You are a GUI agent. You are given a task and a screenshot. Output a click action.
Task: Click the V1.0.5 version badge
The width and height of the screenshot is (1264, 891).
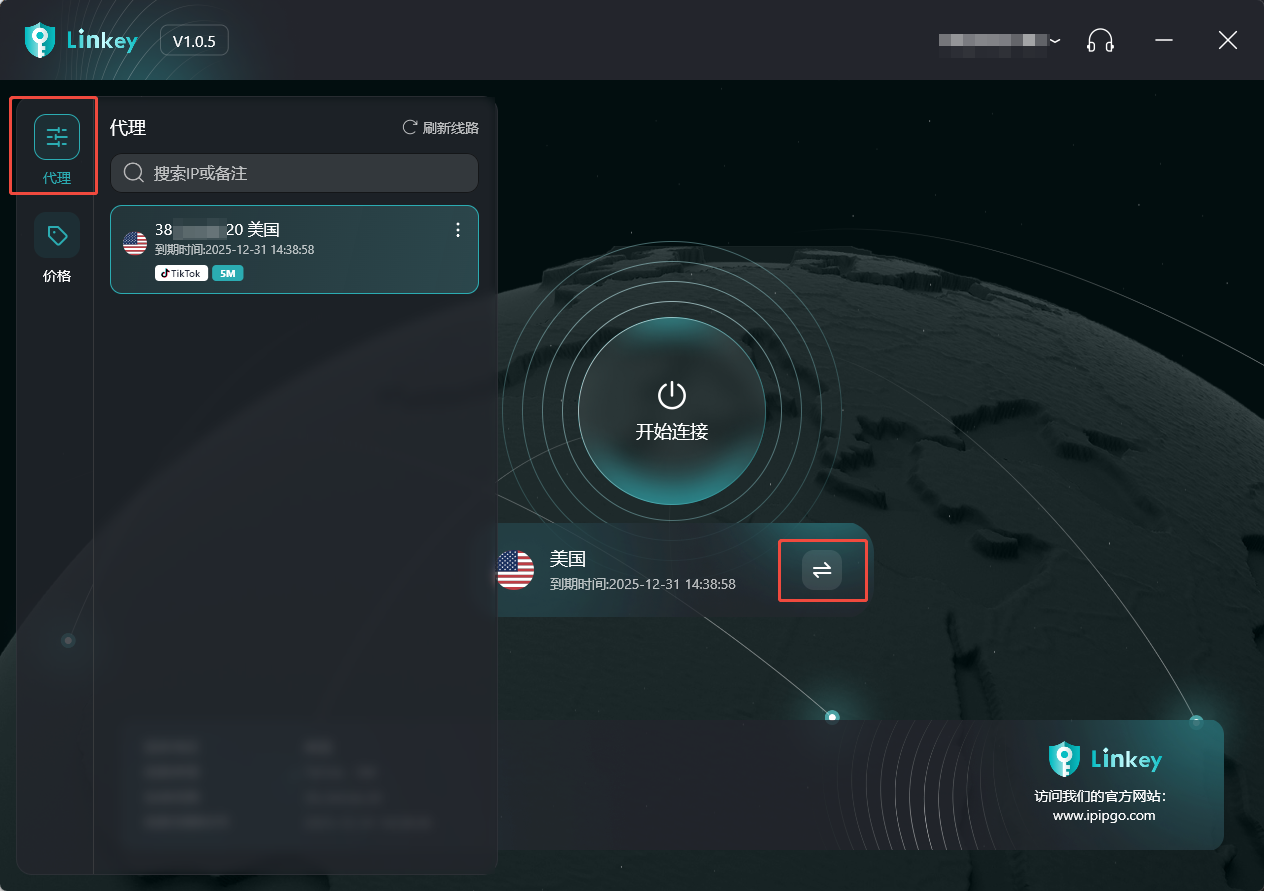(x=194, y=41)
